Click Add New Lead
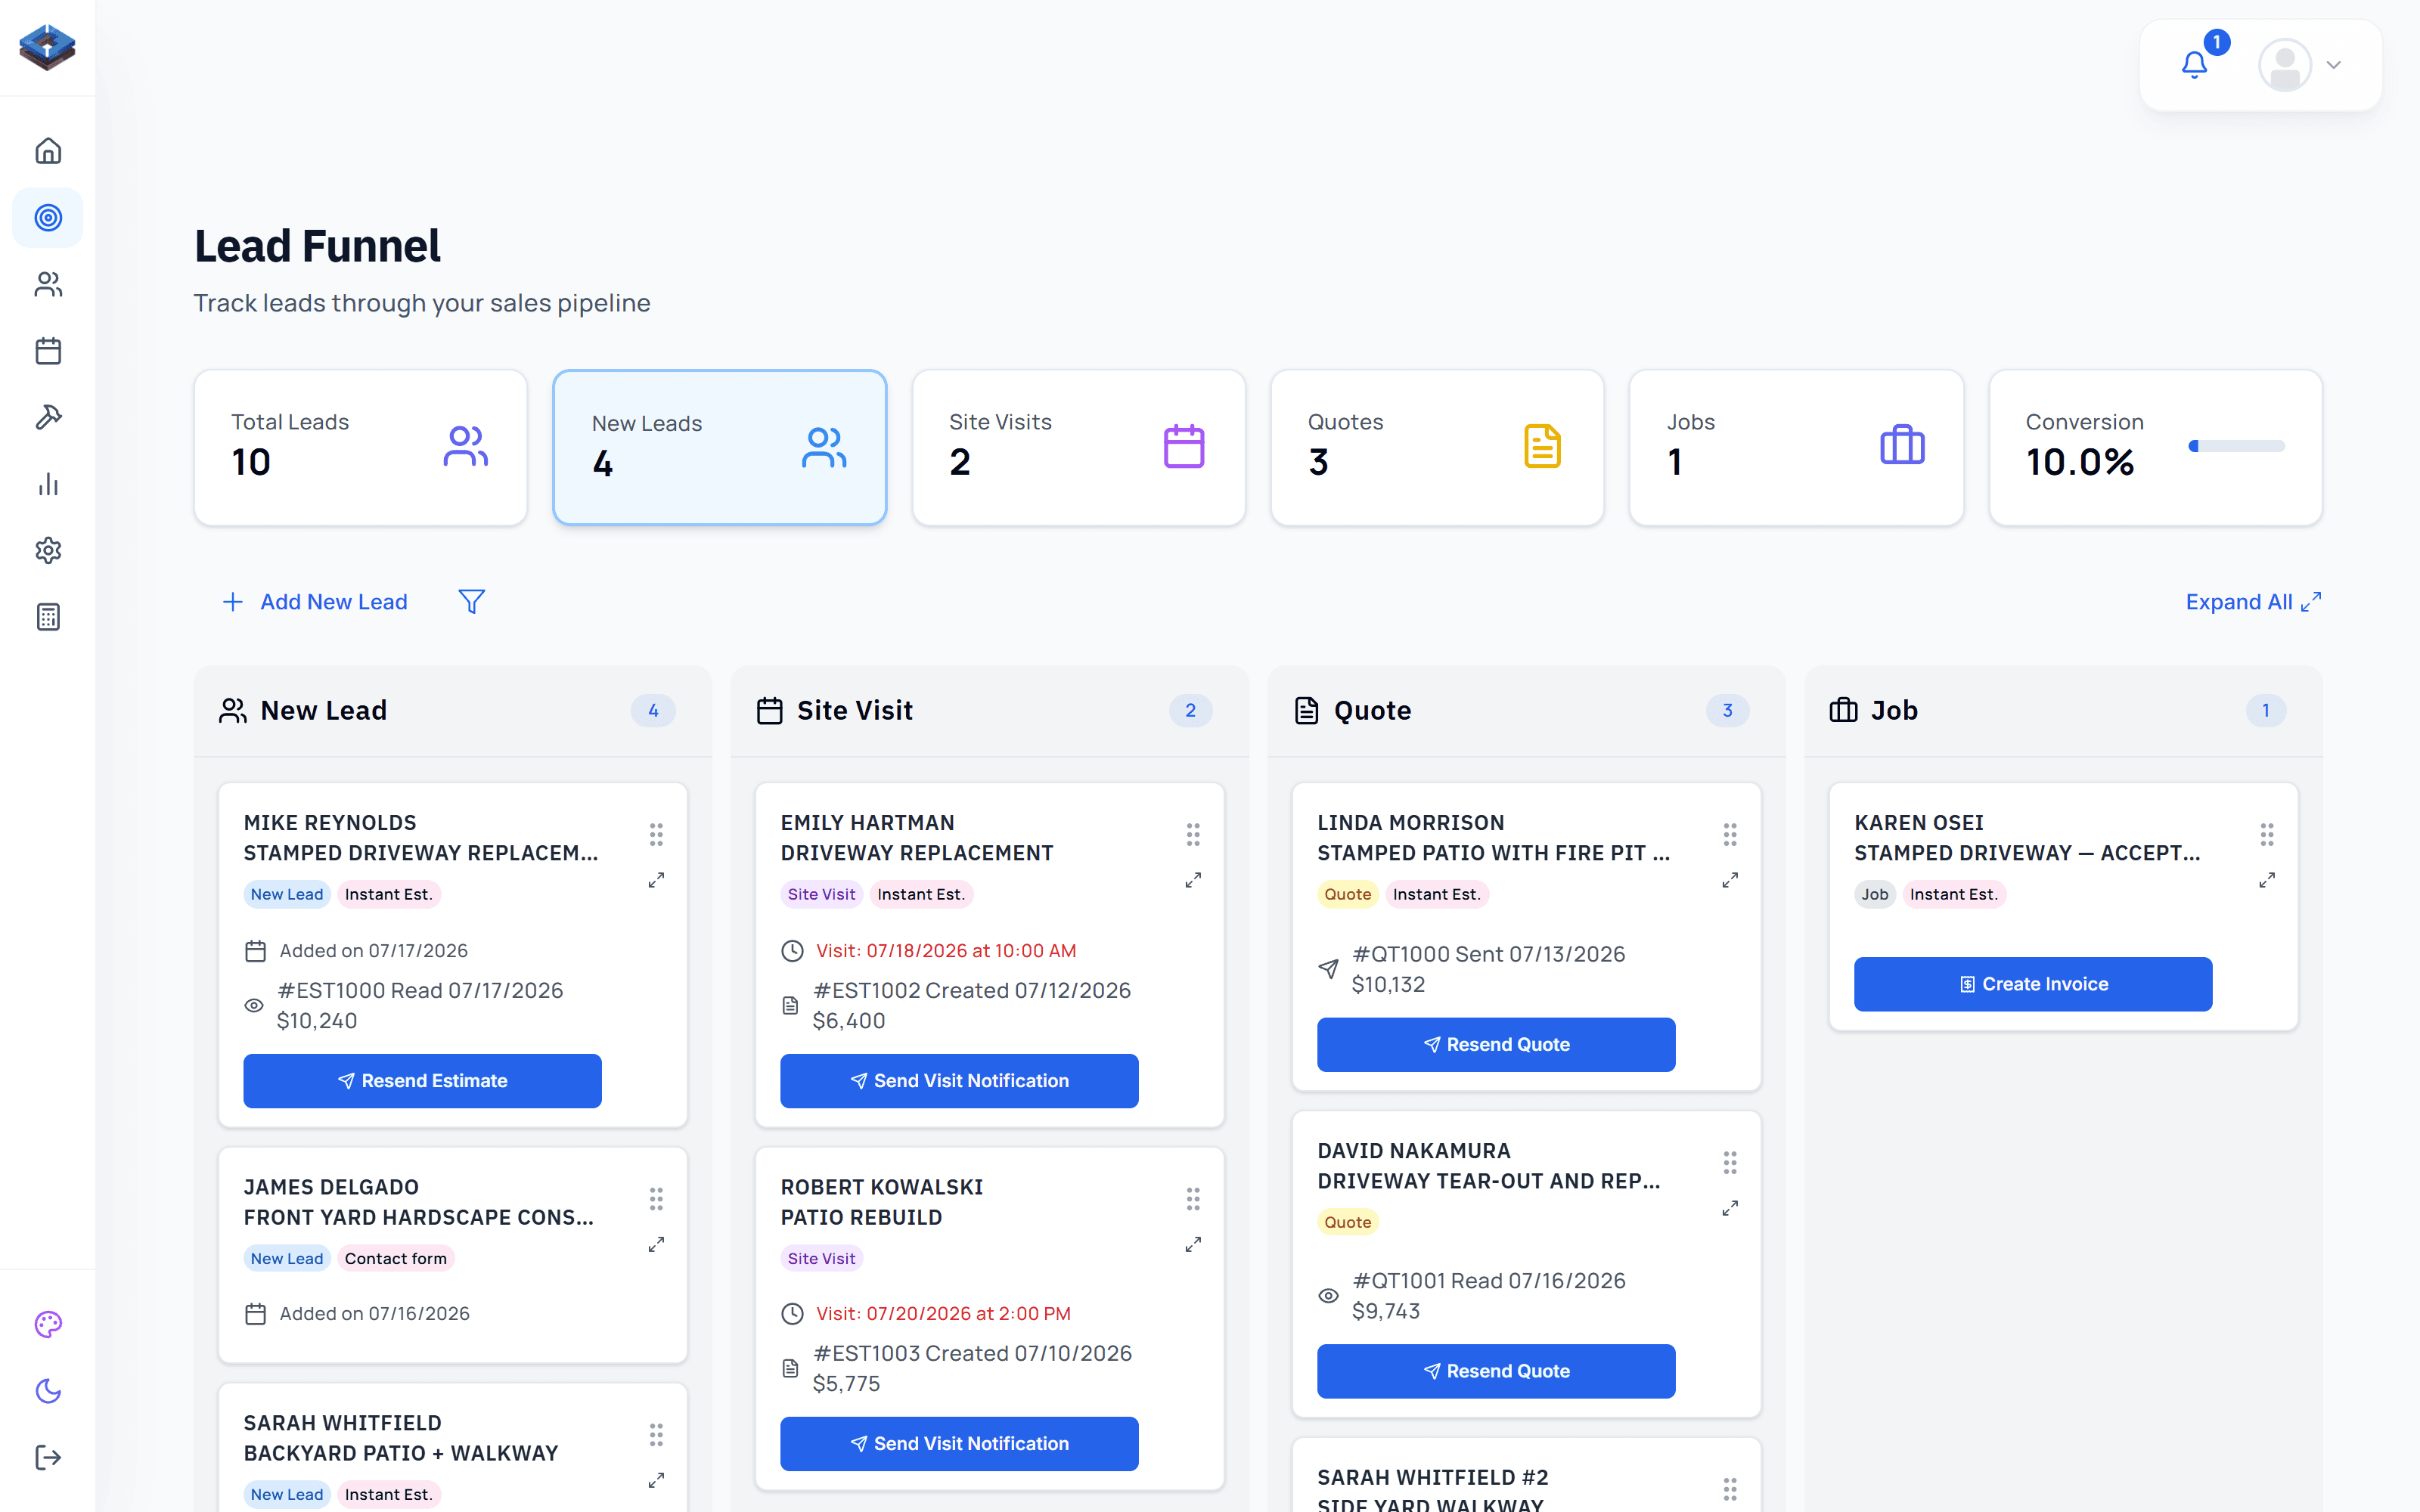The width and height of the screenshot is (2420, 1512). pos(315,602)
